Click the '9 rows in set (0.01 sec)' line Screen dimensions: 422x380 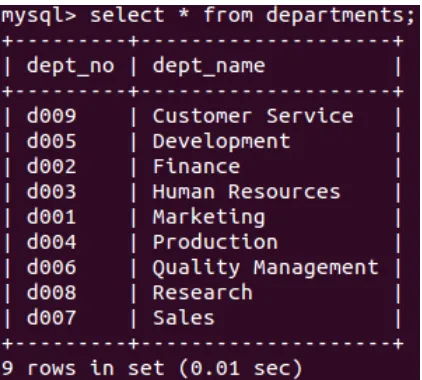pyautogui.click(x=152, y=368)
